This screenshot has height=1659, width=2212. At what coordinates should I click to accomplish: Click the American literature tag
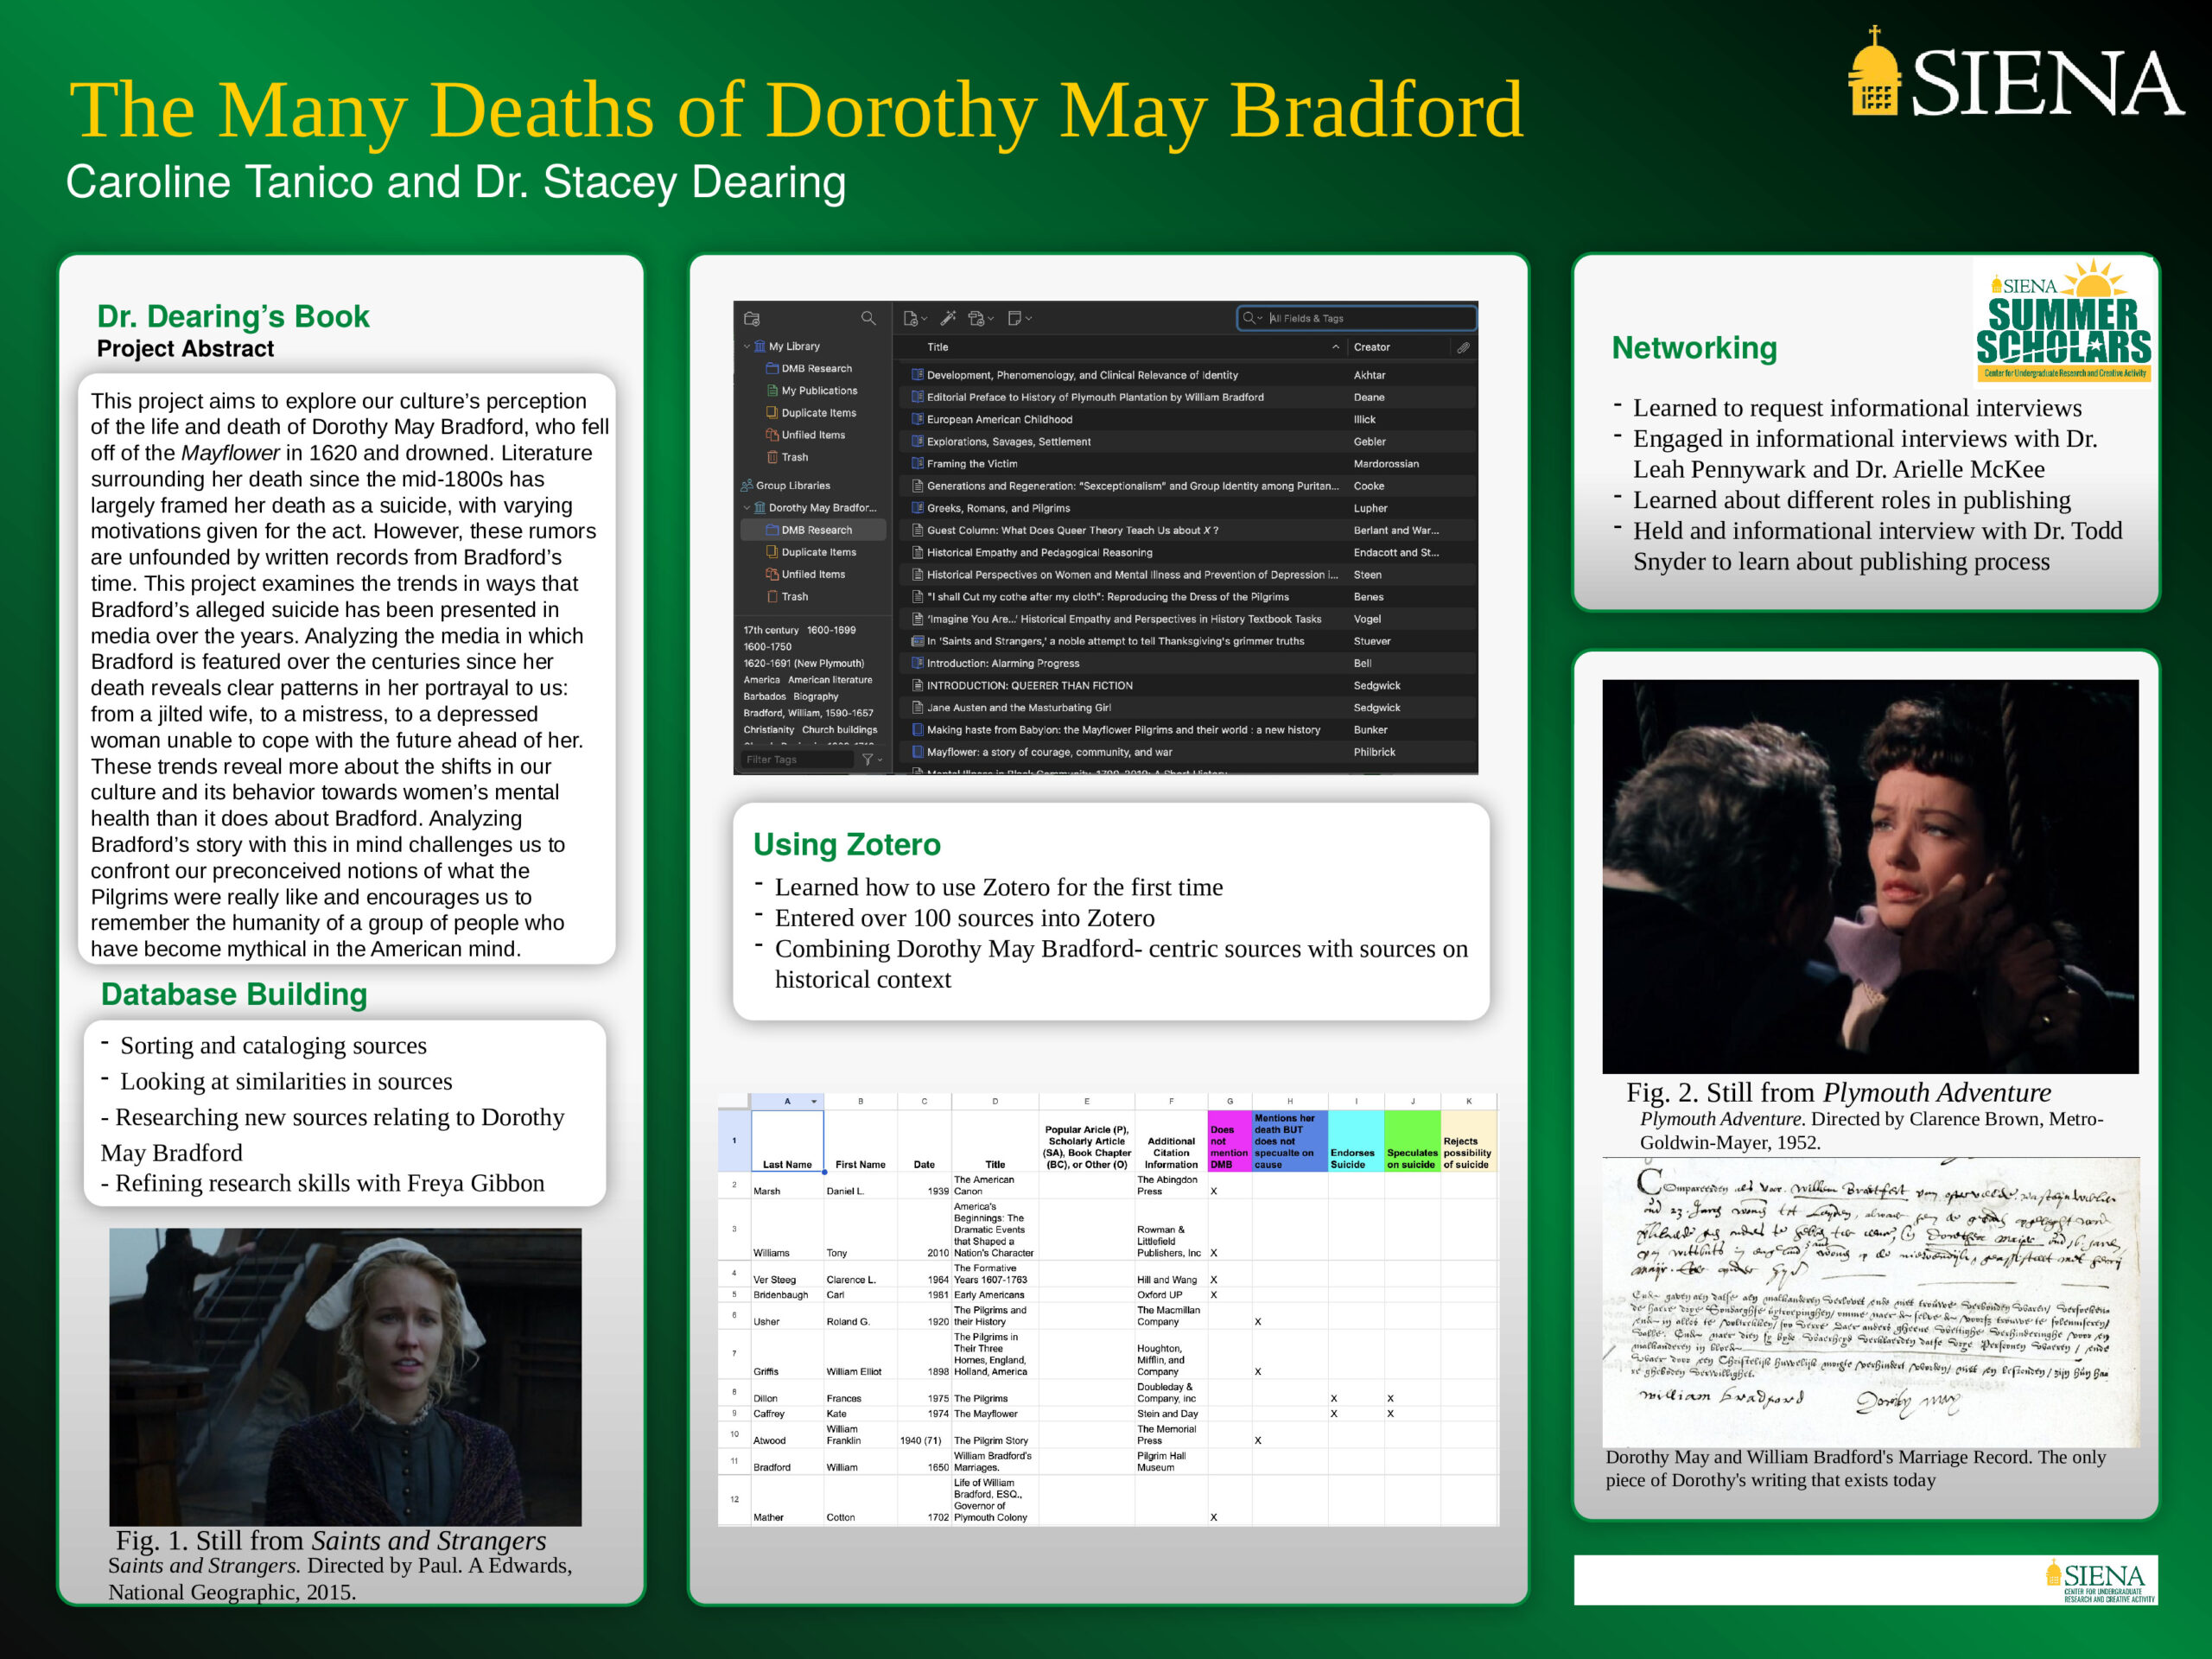[829, 680]
